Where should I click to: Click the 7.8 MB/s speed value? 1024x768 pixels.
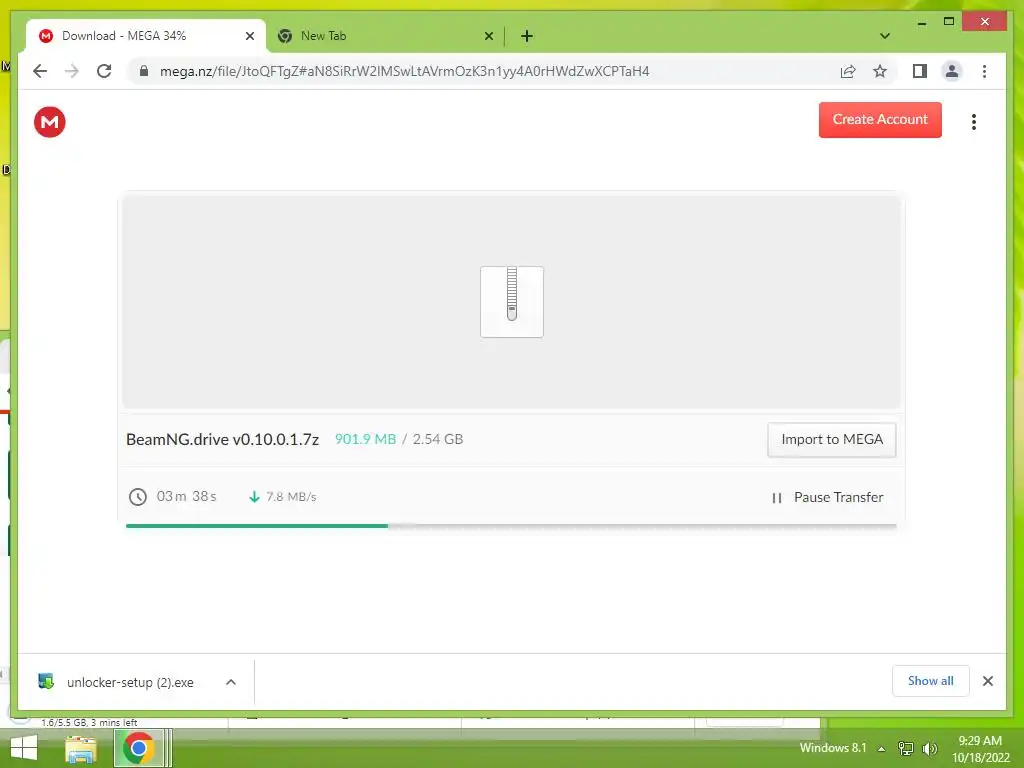pos(291,497)
